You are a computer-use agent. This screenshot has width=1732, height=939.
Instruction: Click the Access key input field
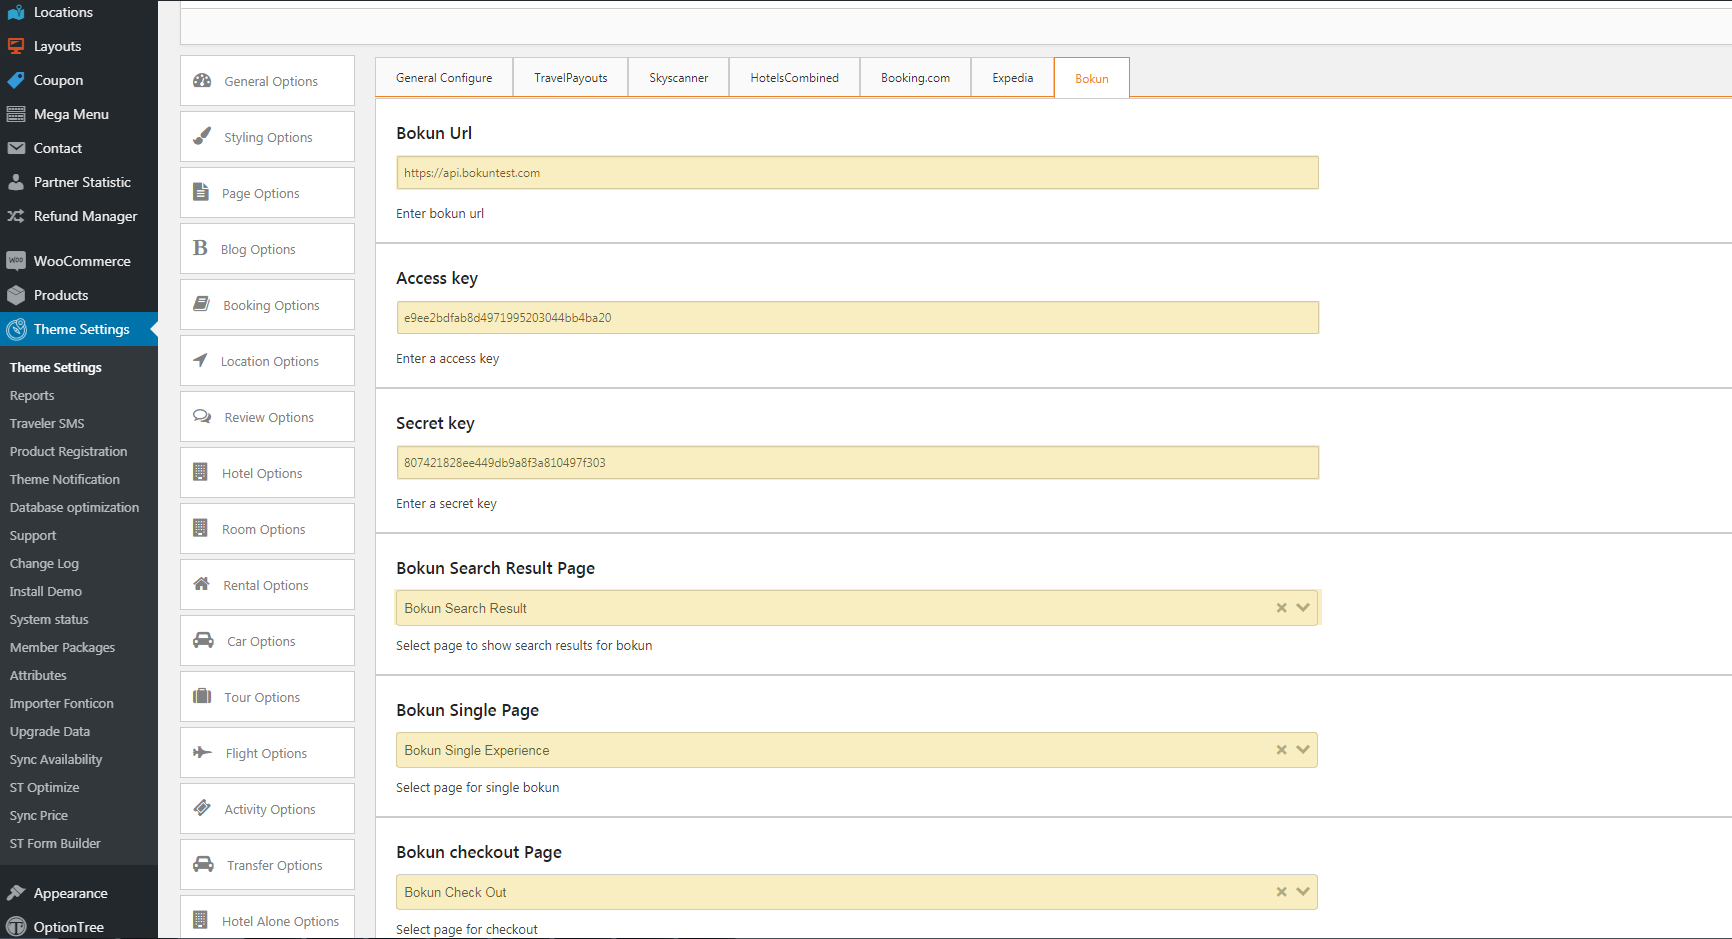857,318
